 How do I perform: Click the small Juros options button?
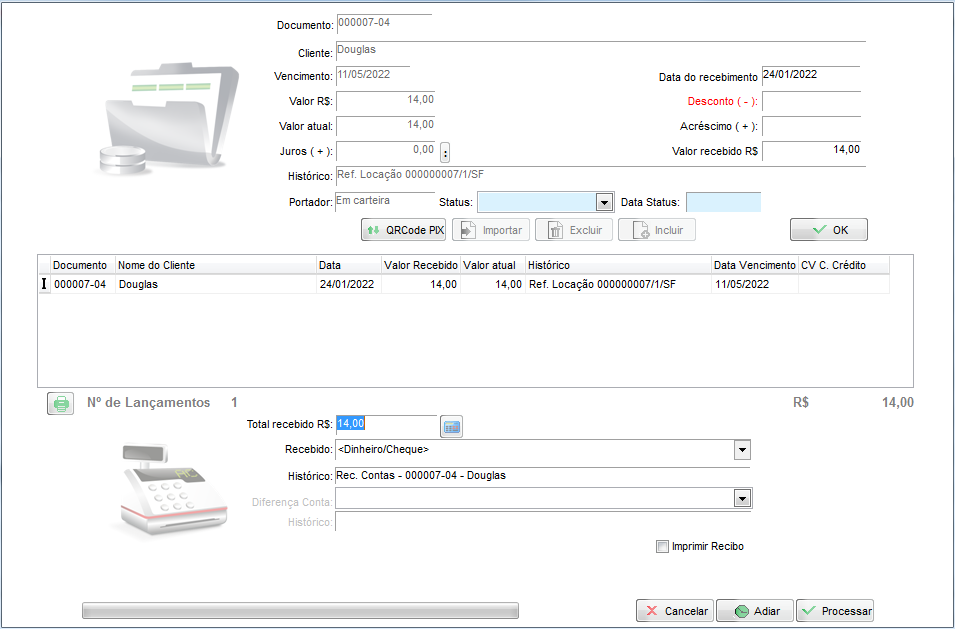(445, 152)
